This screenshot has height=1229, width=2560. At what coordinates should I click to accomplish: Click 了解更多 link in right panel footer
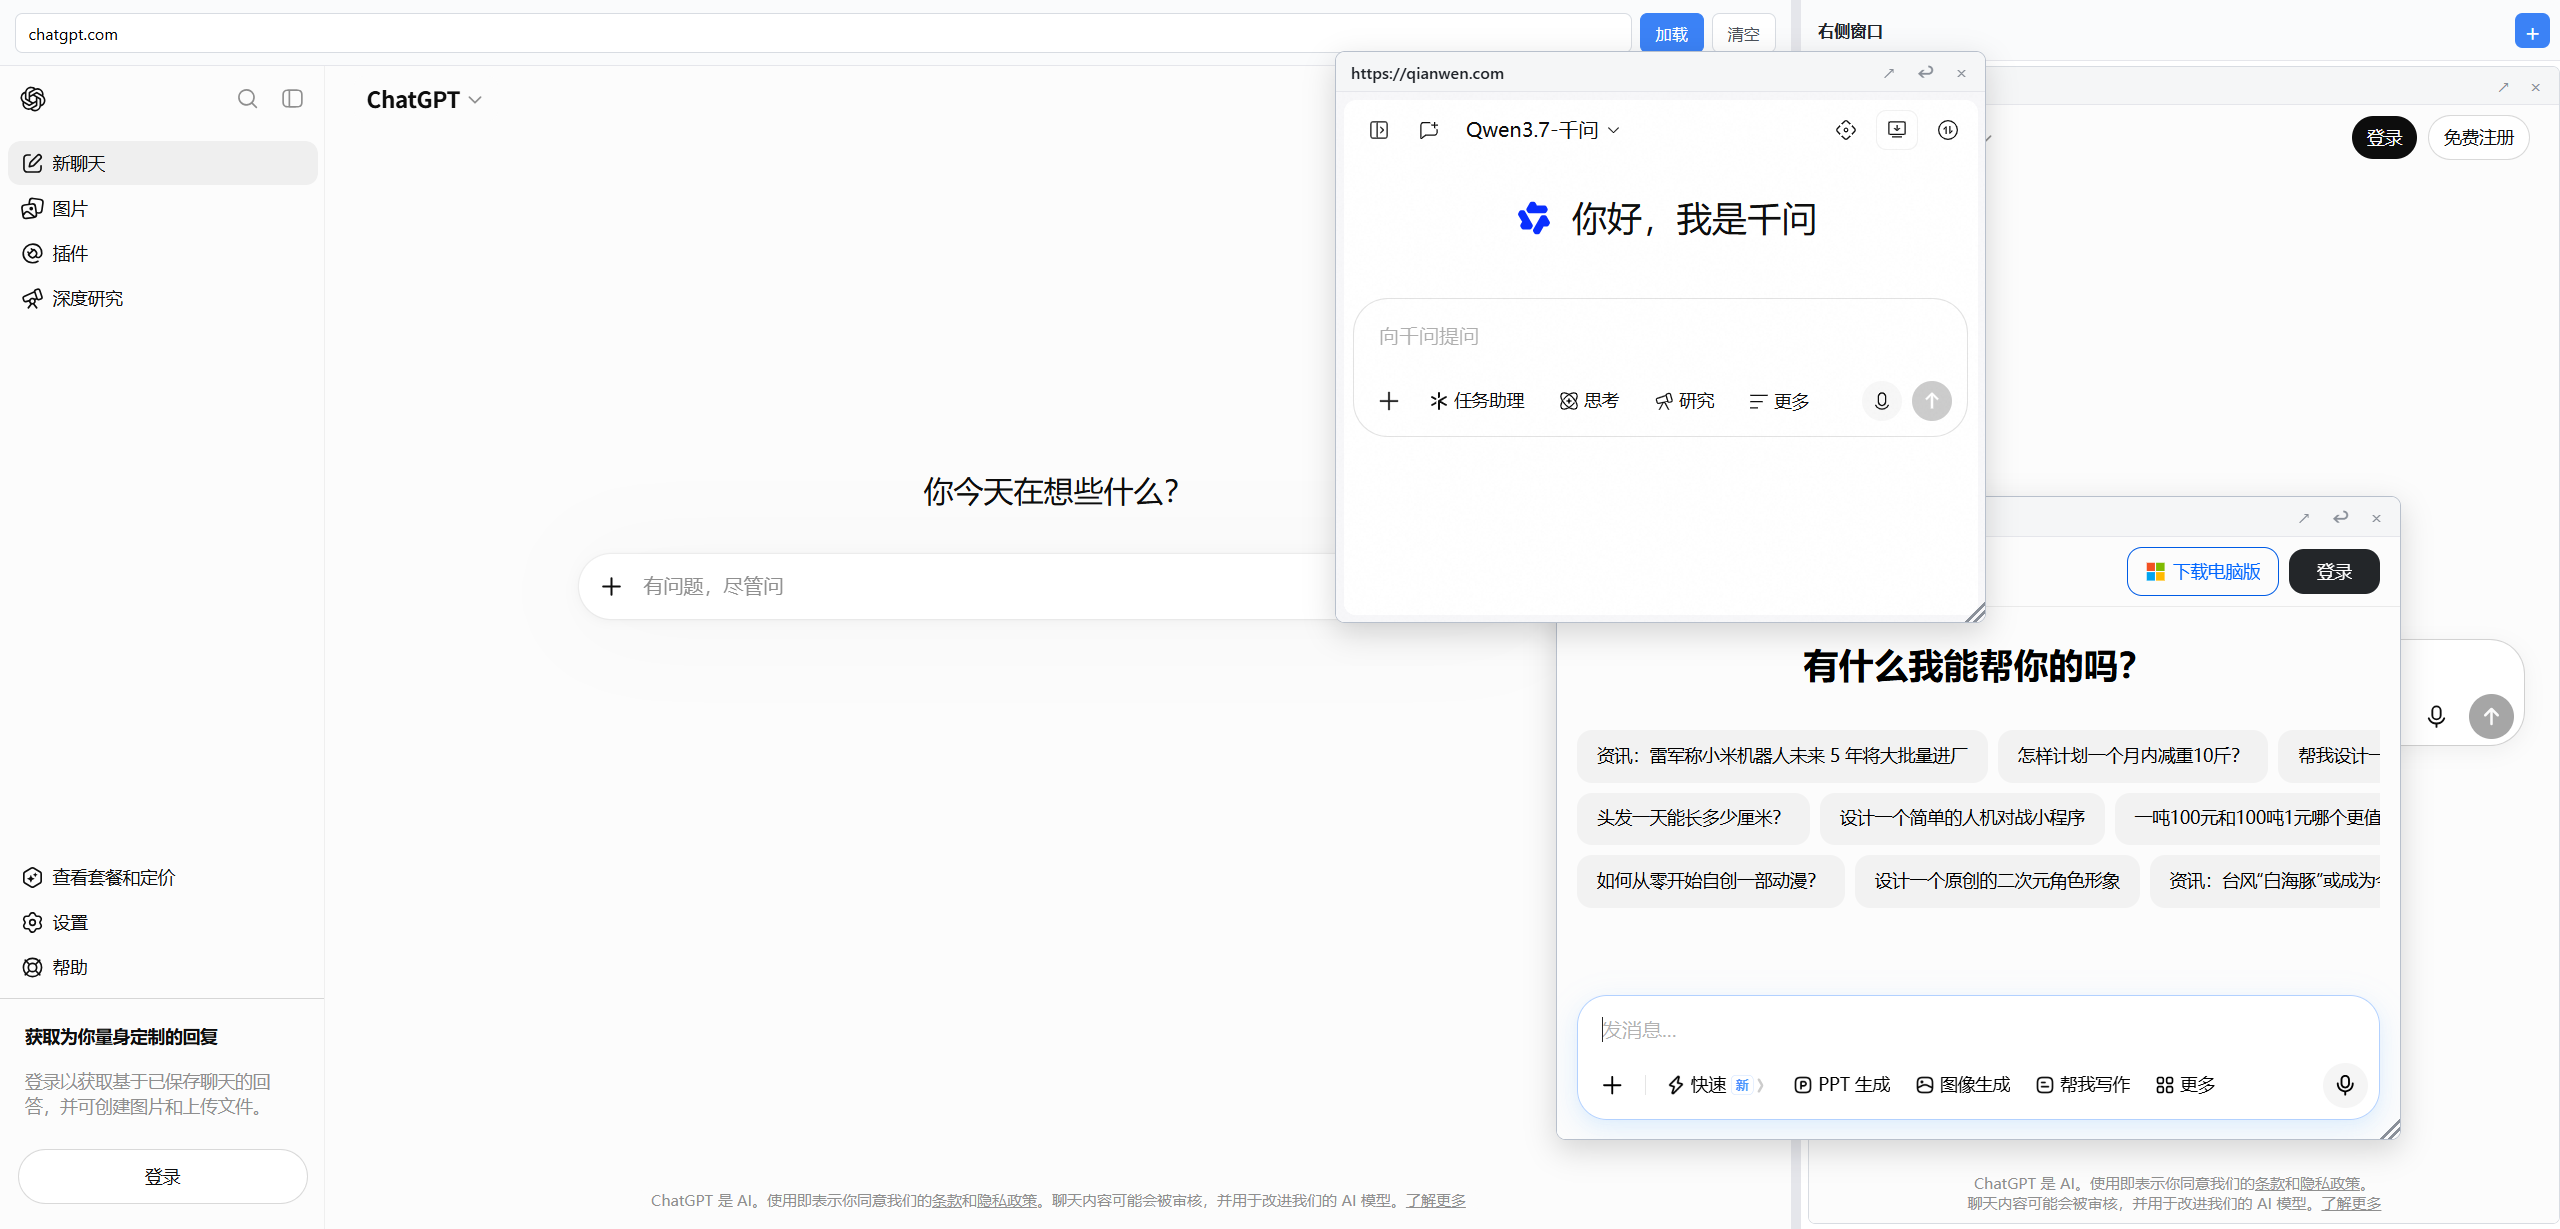tap(2351, 1203)
